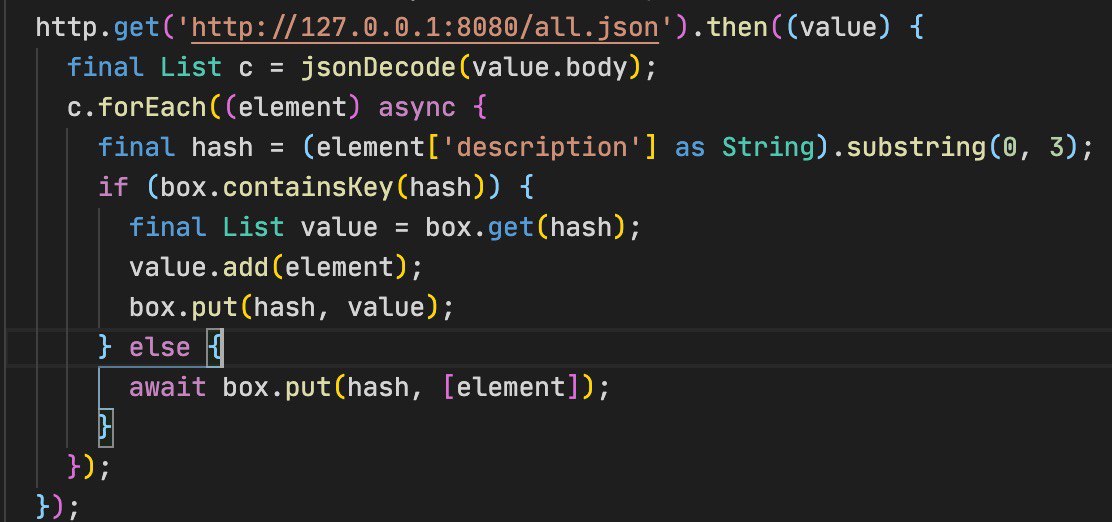Click the 'containsKey' method name

point(308,187)
